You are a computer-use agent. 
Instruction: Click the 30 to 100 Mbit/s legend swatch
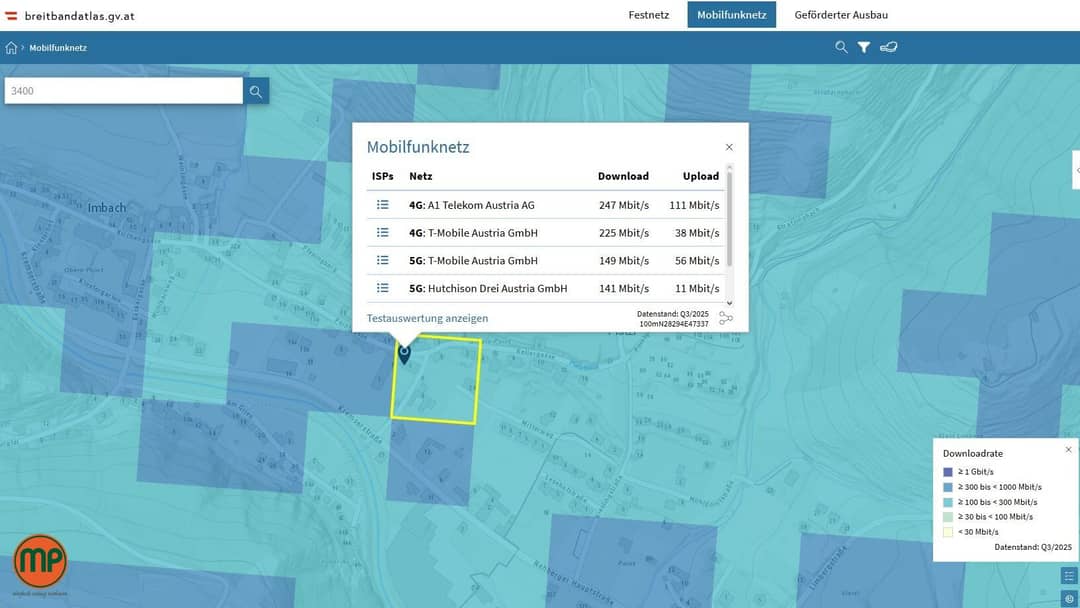tap(948, 516)
